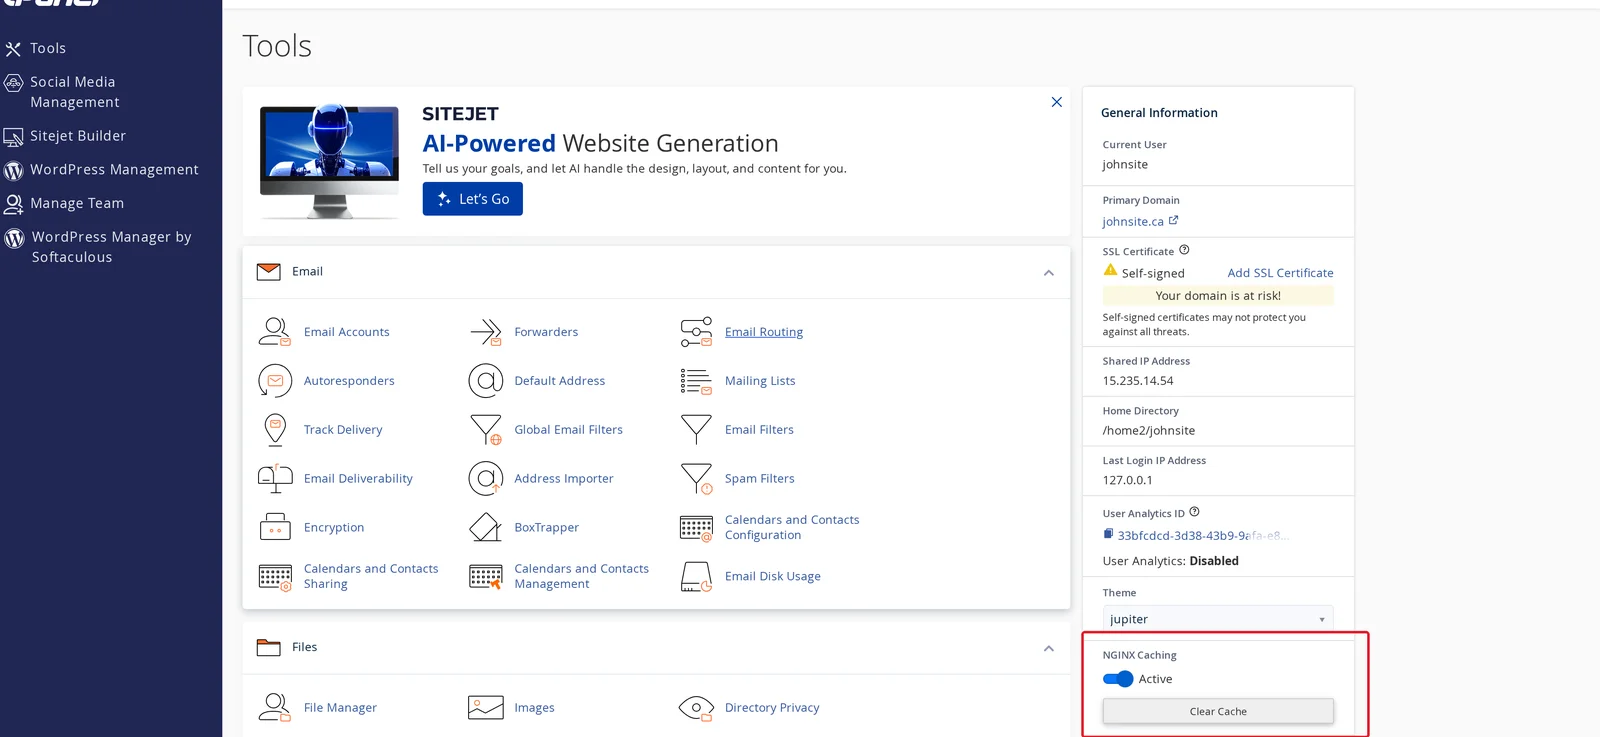The width and height of the screenshot is (1600, 737).
Task: Open the Email Deliverability link
Action: tap(358, 479)
